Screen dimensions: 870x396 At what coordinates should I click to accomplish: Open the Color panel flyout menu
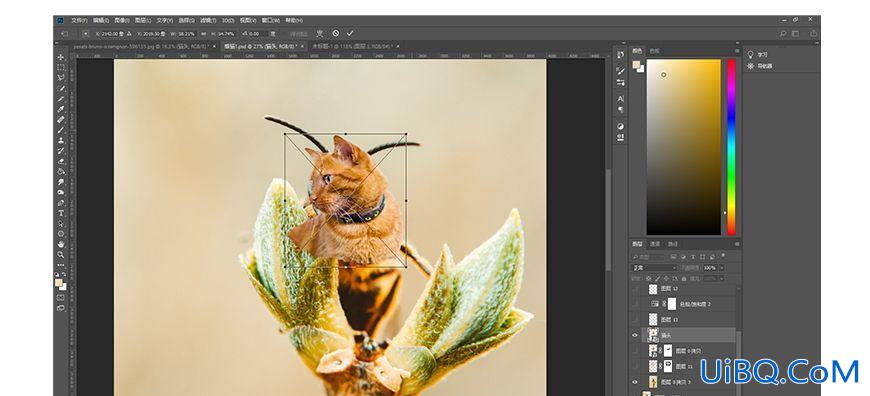point(737,50)
